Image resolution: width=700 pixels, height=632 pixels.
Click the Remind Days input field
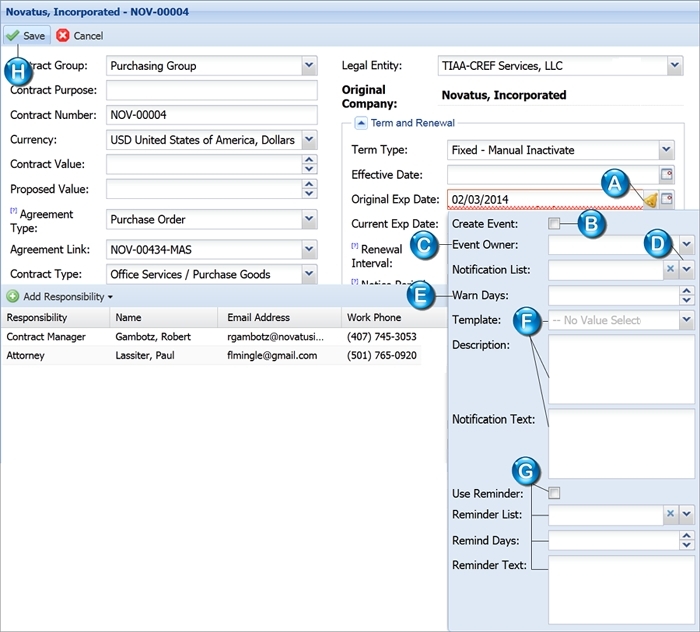coord(613,541)
